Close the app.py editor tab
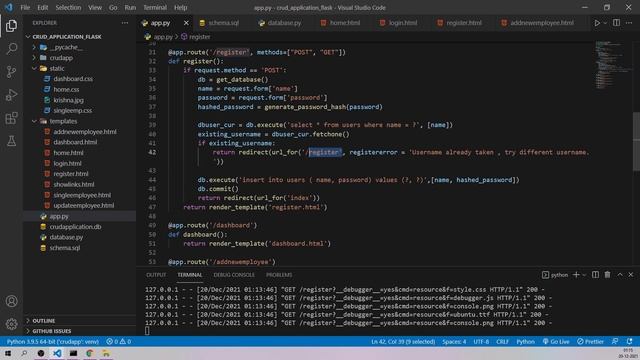Image resolution: width=640 pixels, height=360 pixels. tap(186, 23)
